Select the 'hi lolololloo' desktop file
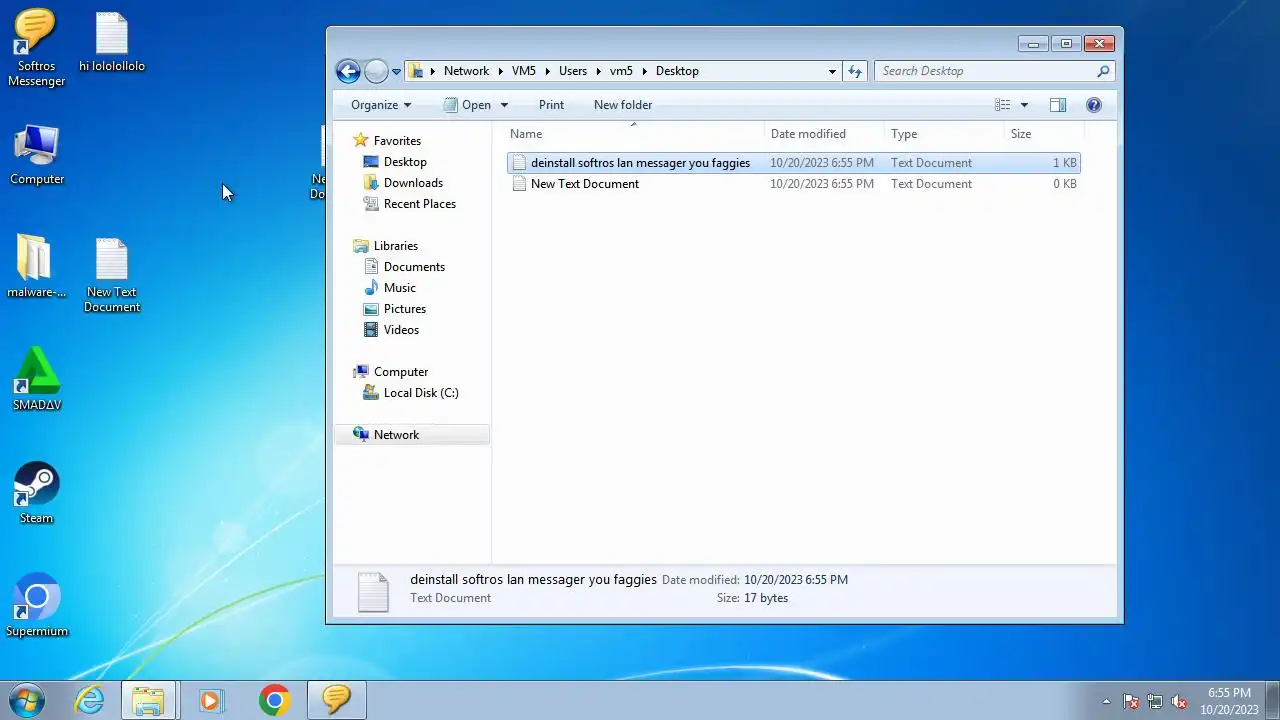 pyautogui.click(x=112, y=44)
